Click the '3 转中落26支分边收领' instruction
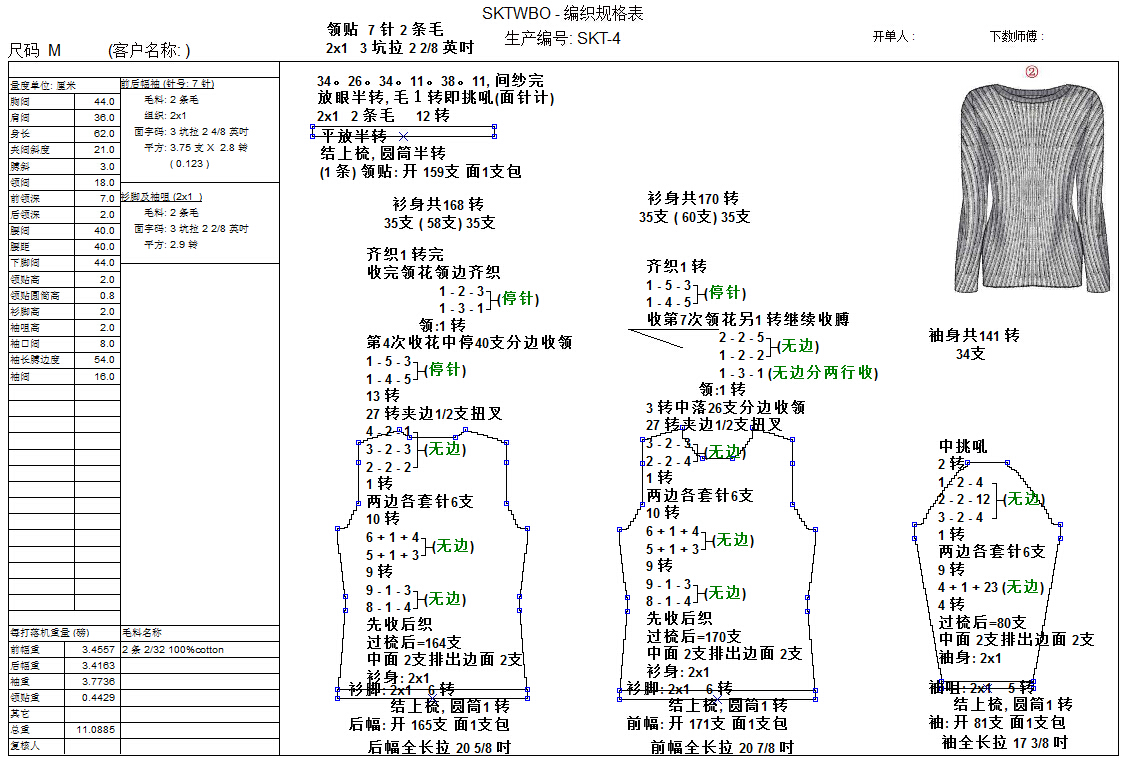Image resolution: width=1126 pixels, height=762 pixels. pyautogui.click(x=725, y=407)
